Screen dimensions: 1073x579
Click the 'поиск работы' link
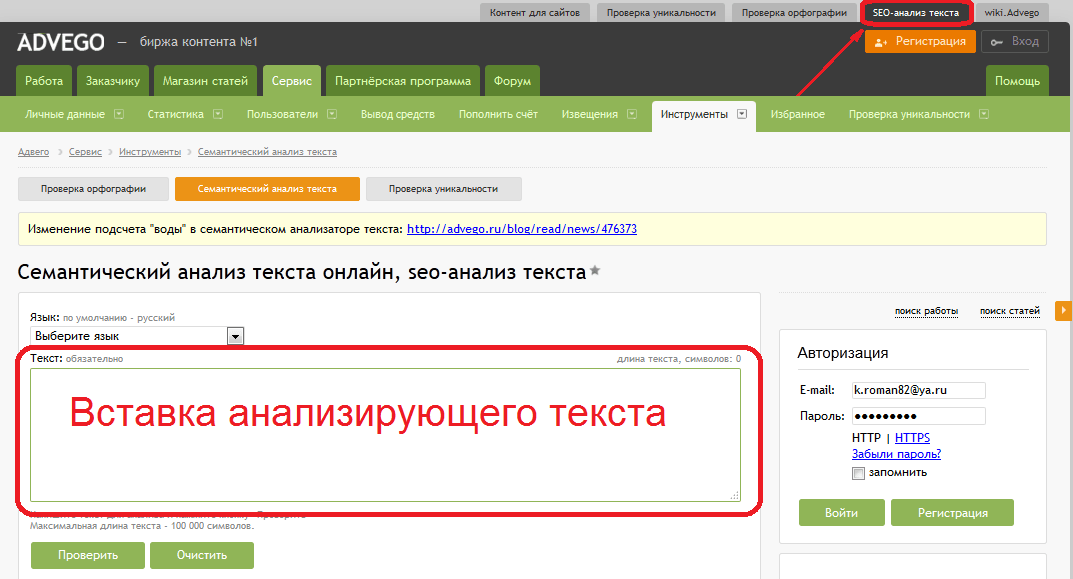[927, 311]
